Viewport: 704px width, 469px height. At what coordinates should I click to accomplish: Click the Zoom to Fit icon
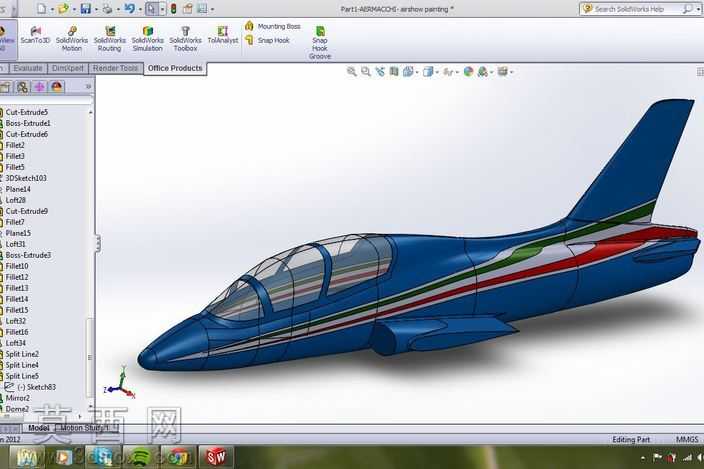(352, 72)
